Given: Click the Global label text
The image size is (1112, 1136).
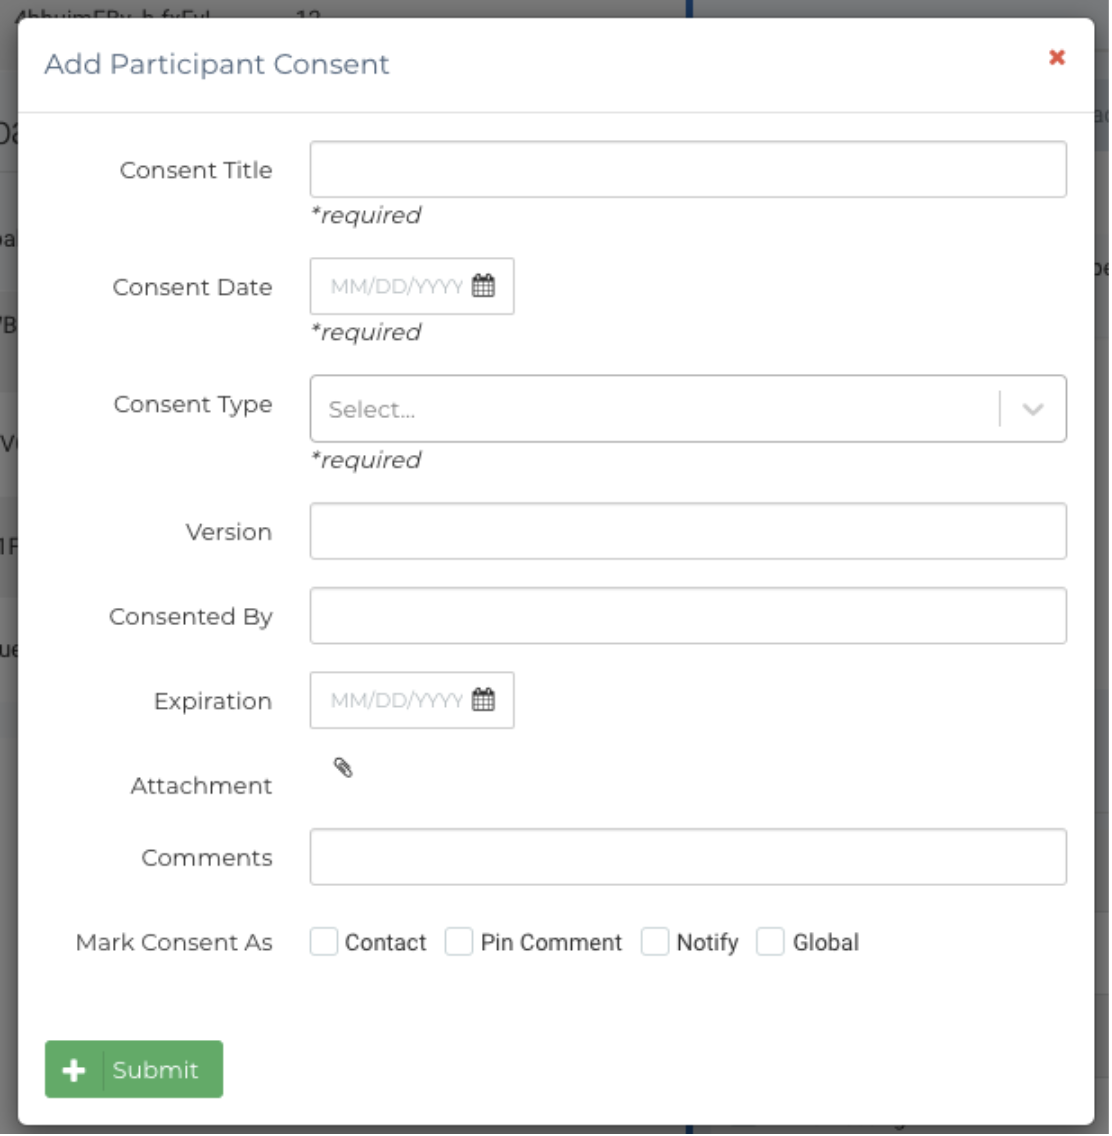Looking at the screenshot, I should pyautogui.click(x=826, y=942).
